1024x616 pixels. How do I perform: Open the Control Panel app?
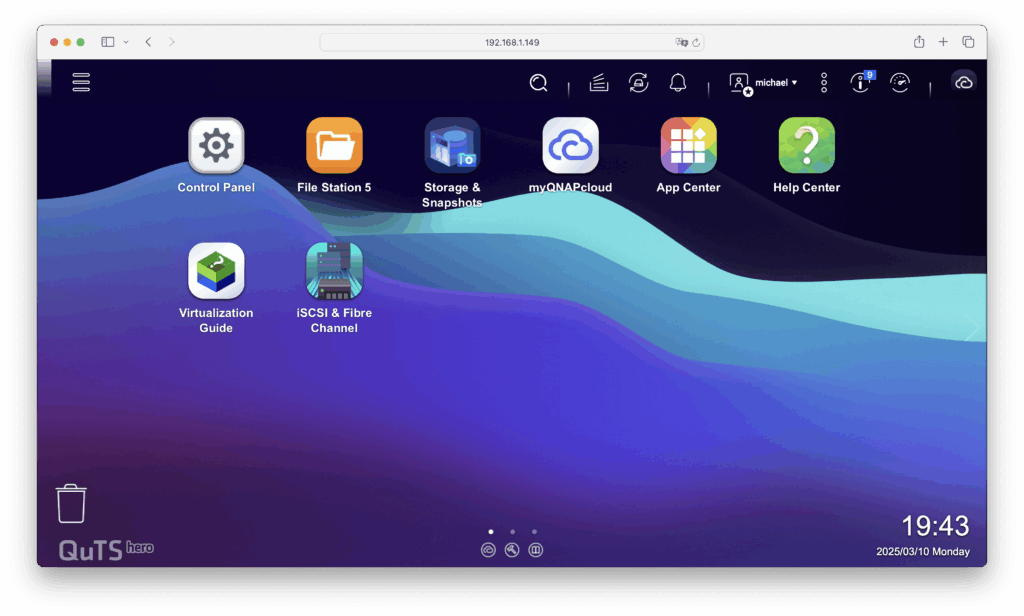click(x=216, y=146)
